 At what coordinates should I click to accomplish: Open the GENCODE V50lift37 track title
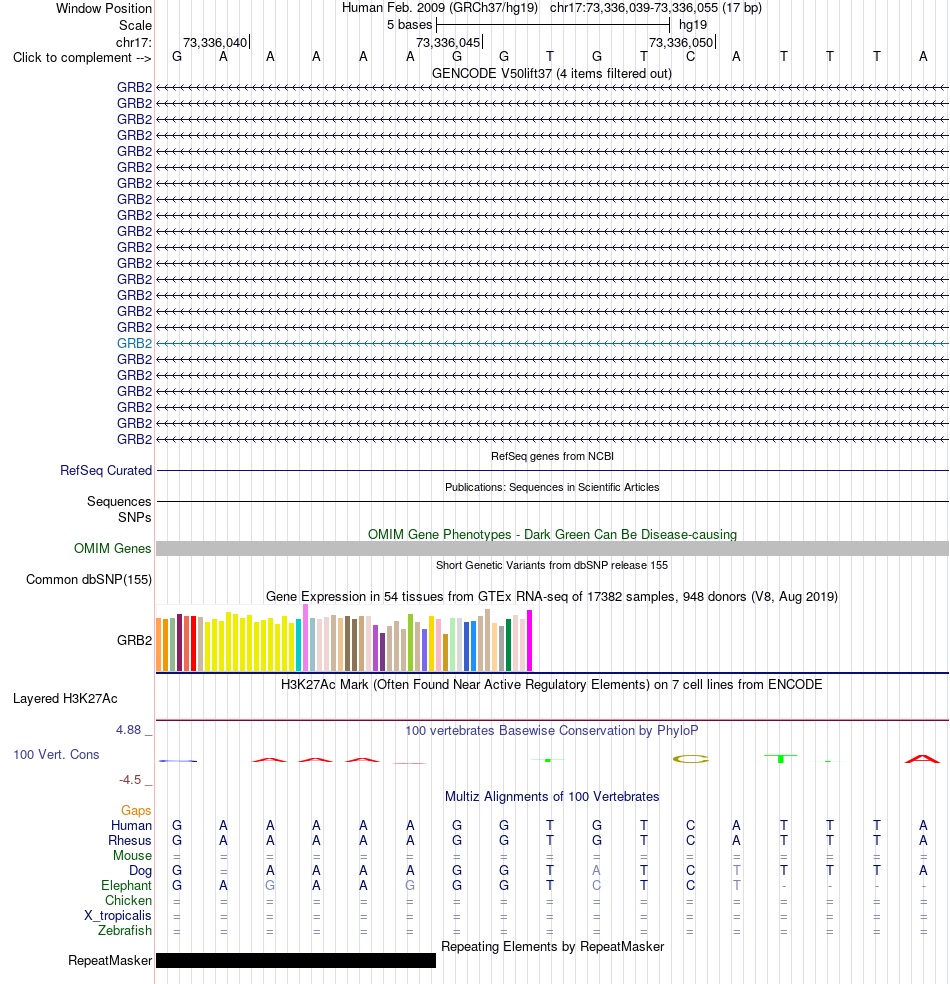pyautogui.click(x=552, y=73)
